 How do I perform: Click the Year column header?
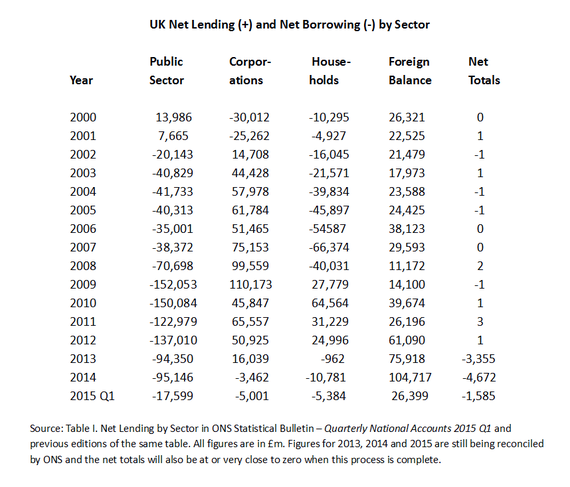click(81, 80)
